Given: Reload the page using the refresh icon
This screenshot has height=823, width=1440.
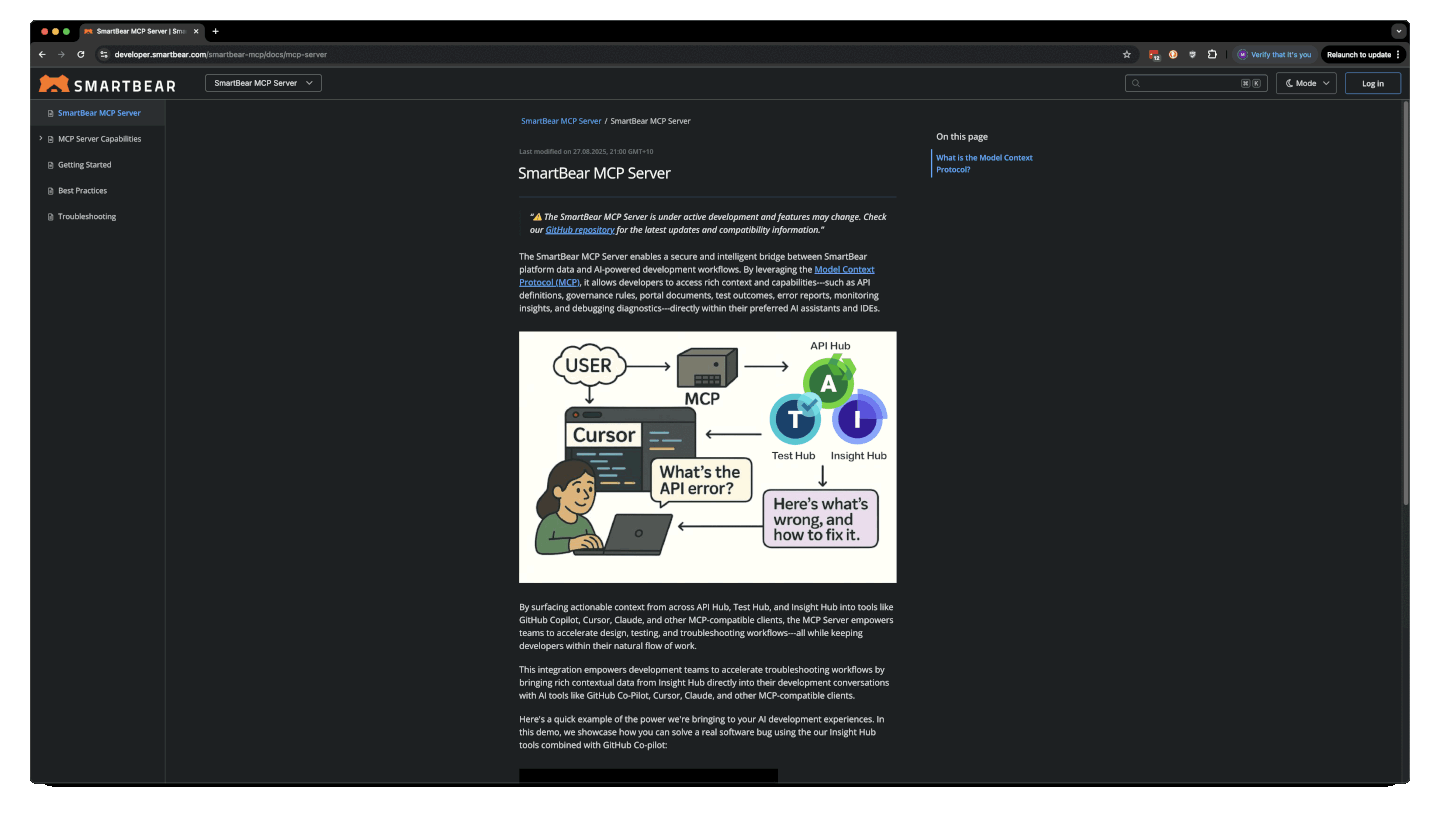Looking at the screenshot, I should [x=81, y=55].
